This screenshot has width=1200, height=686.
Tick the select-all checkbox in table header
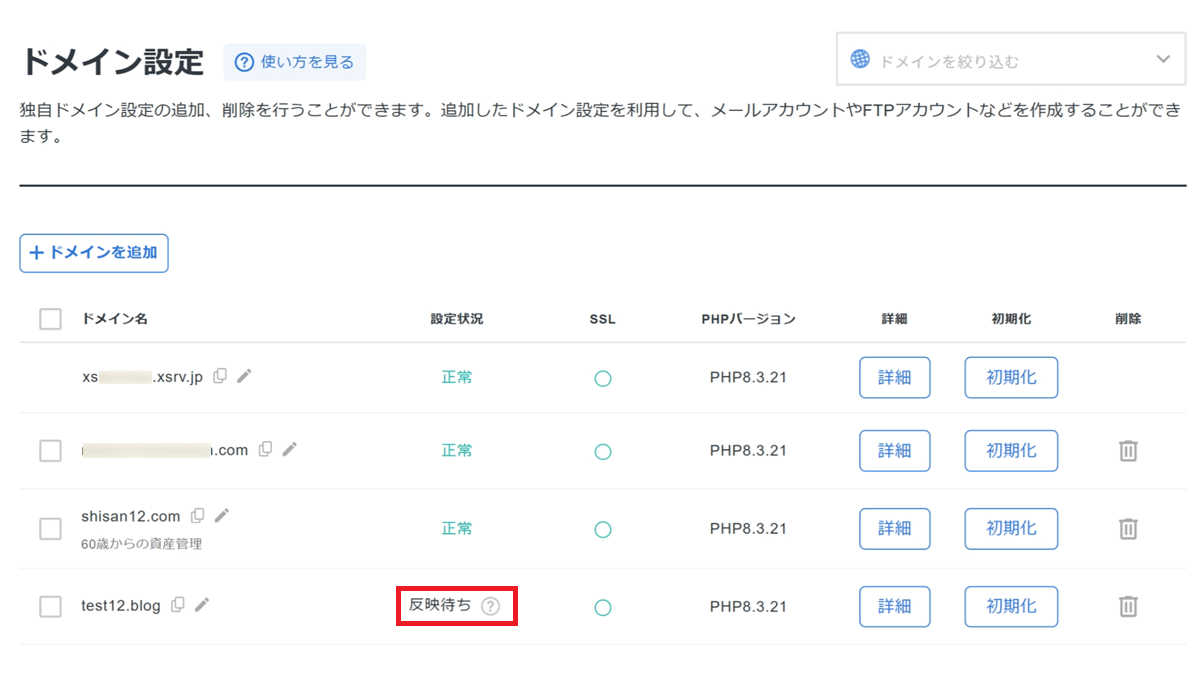[50, 319]
